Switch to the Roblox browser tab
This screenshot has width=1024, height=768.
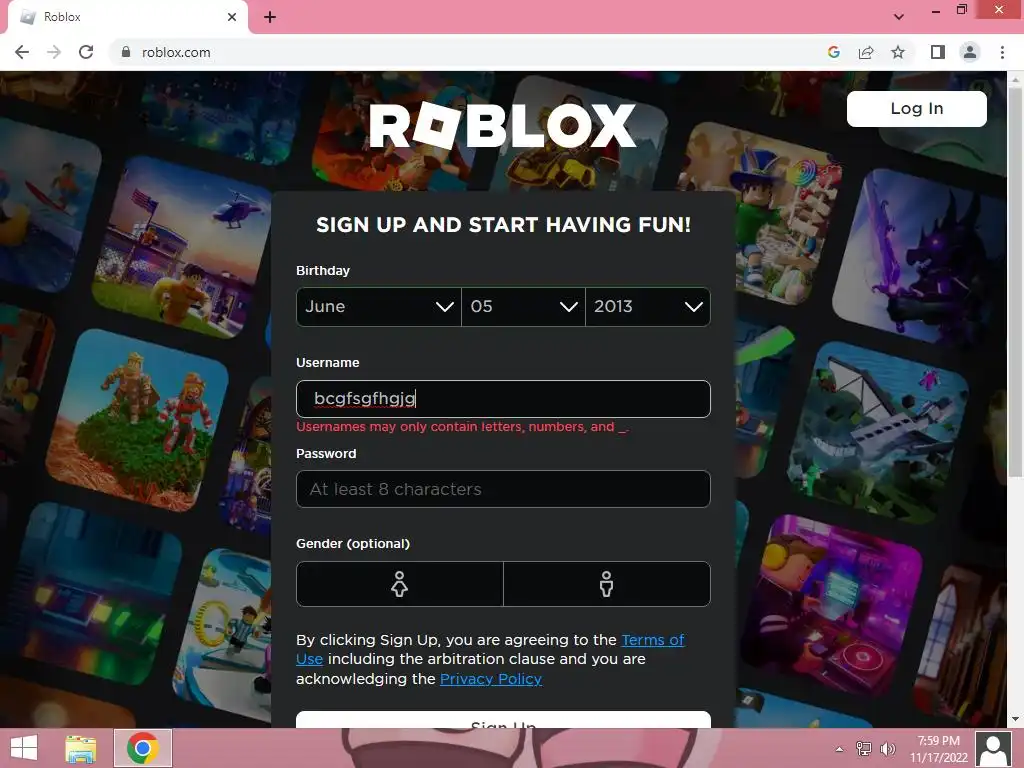point(128,18)
